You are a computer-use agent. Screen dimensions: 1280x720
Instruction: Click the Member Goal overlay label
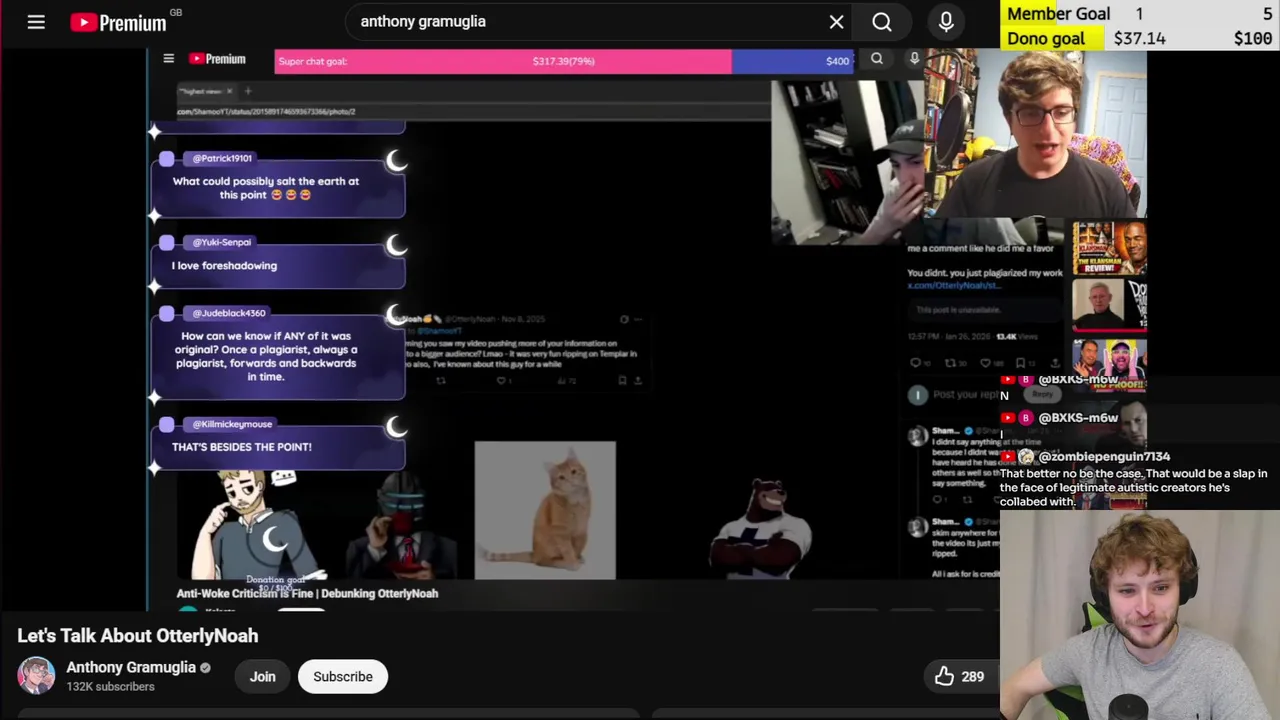coord(1058,13)
